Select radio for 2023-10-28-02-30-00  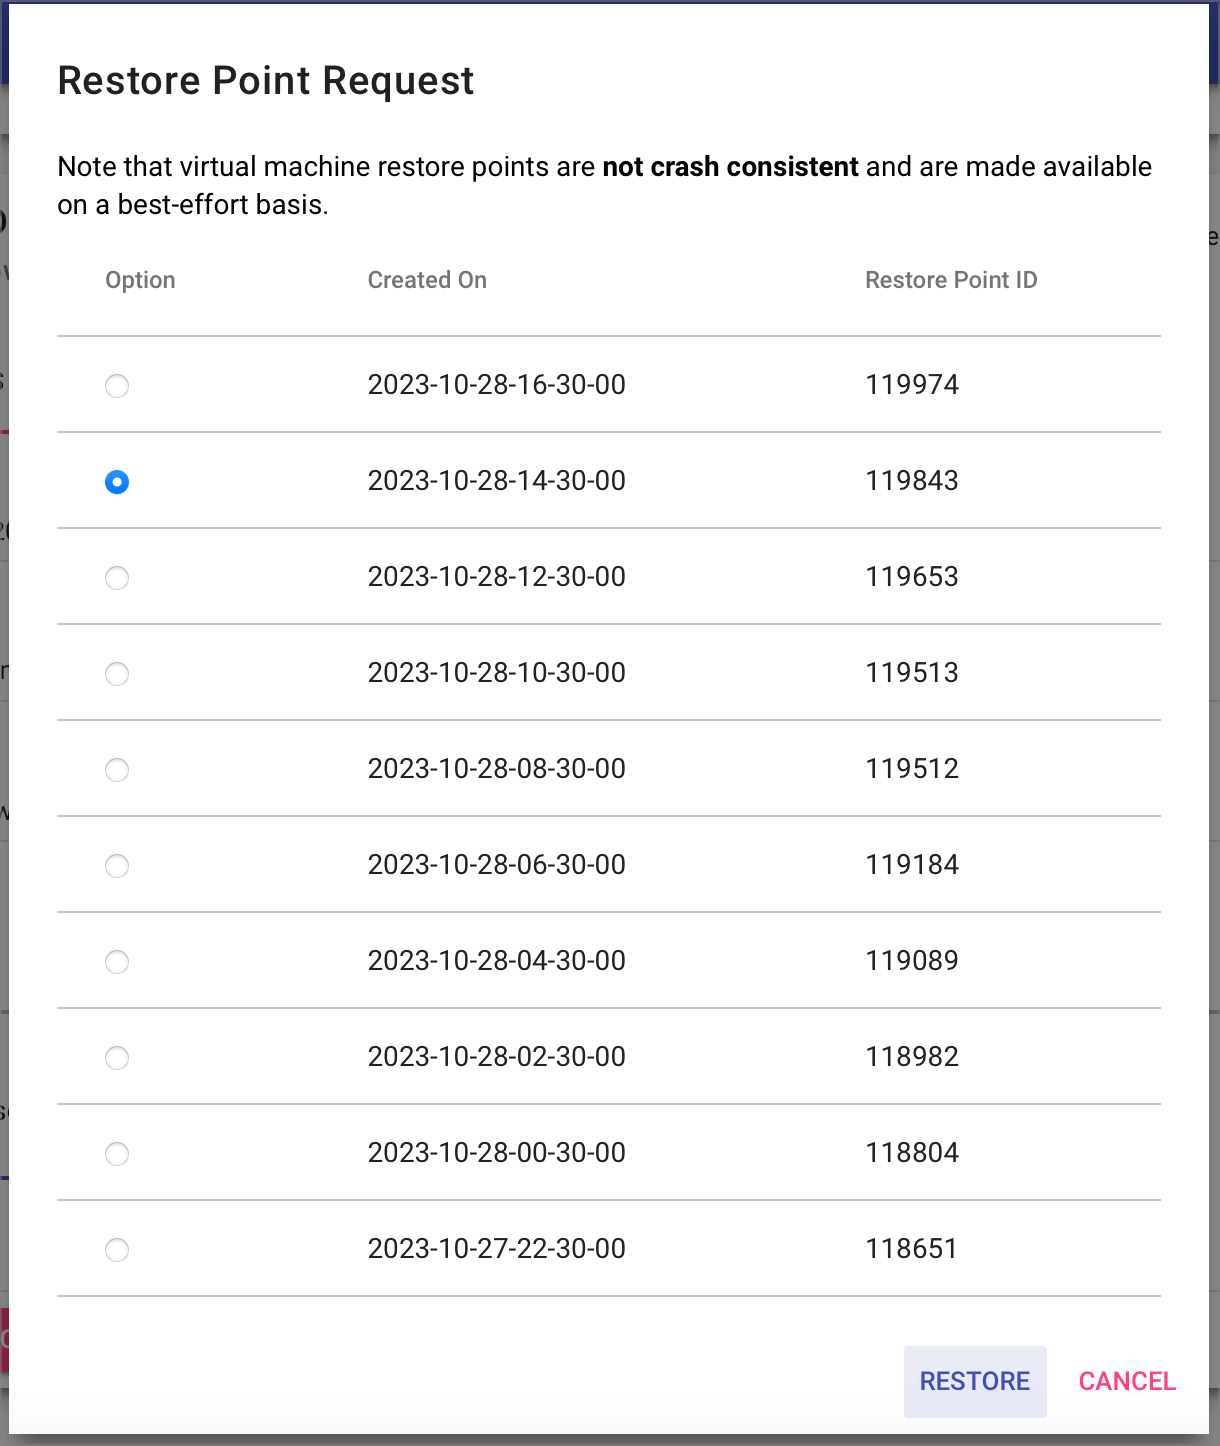(117, 1057)
